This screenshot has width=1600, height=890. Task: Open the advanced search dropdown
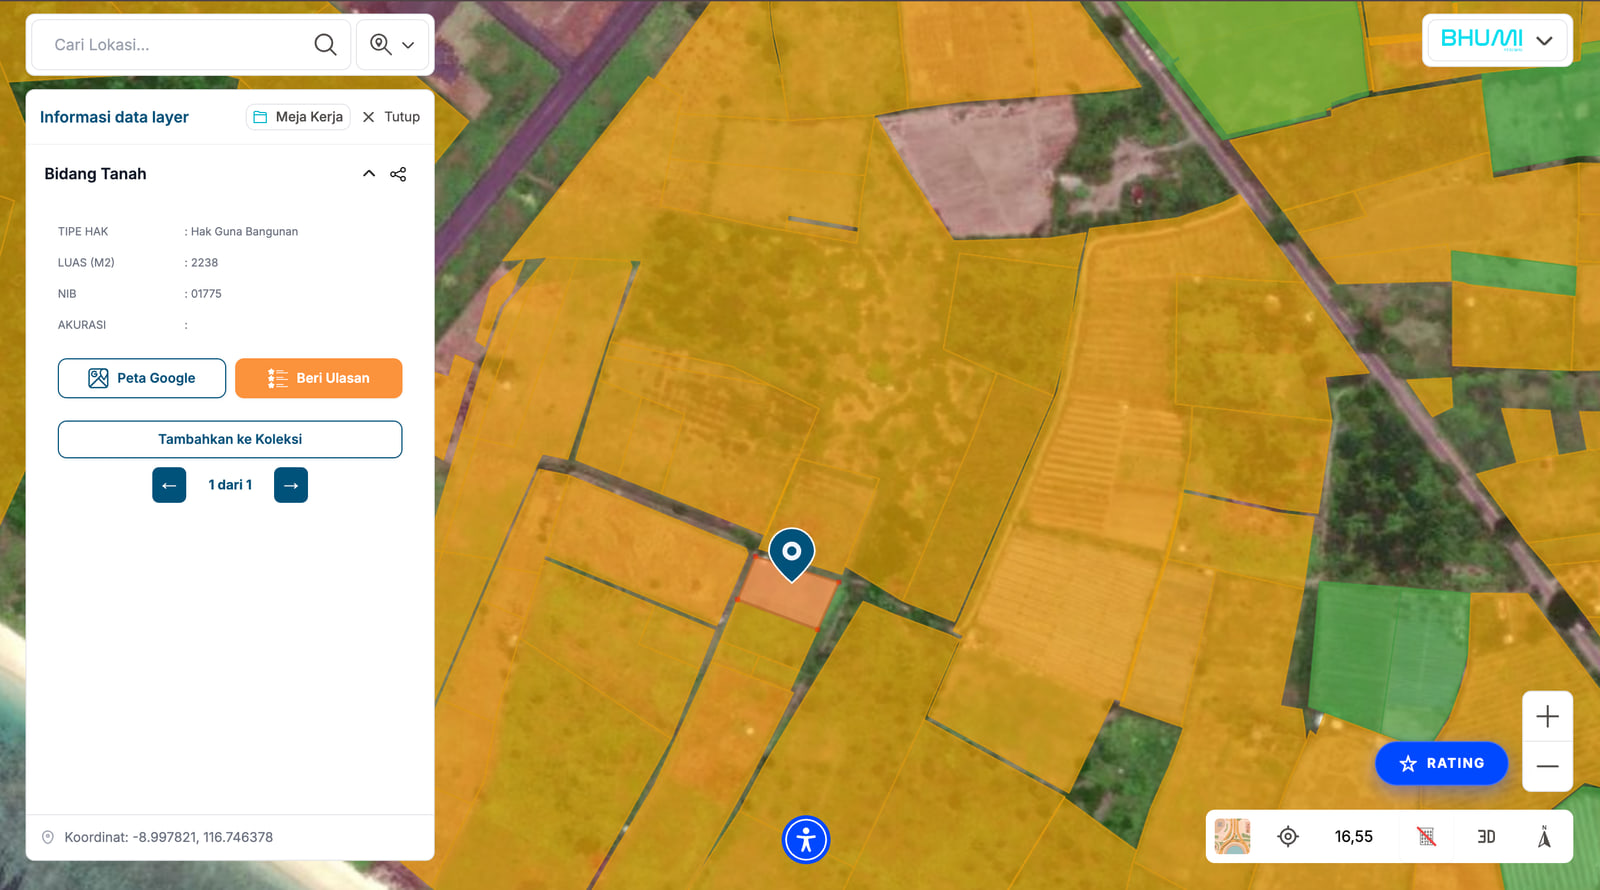pyautogui.click(x=392, y=44)
